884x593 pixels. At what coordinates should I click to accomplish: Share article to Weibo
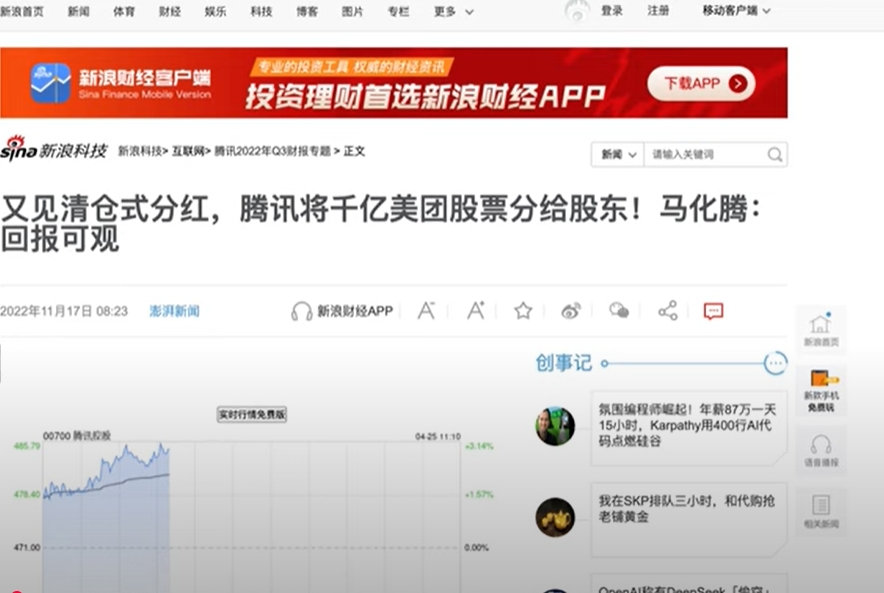tap(571, 311)
